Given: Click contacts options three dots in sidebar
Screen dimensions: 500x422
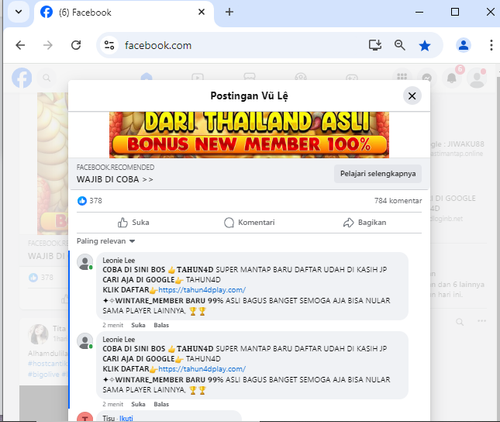Looking at the screenshot, I should pyautogui.click(x=482, y=321).
